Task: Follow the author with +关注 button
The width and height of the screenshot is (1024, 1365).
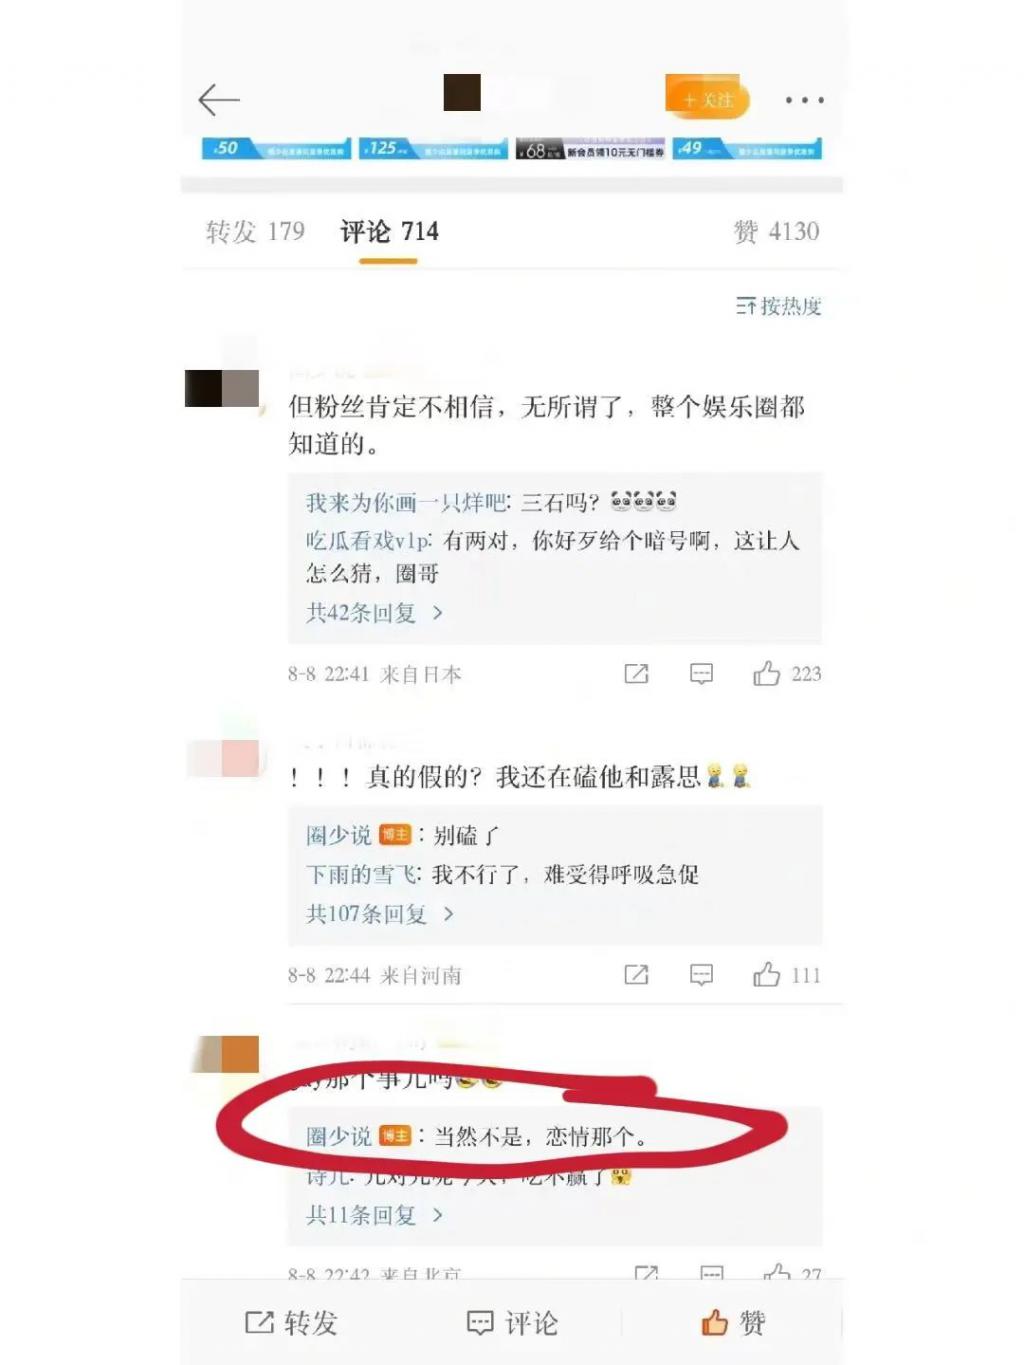Action: pos(707,98)
